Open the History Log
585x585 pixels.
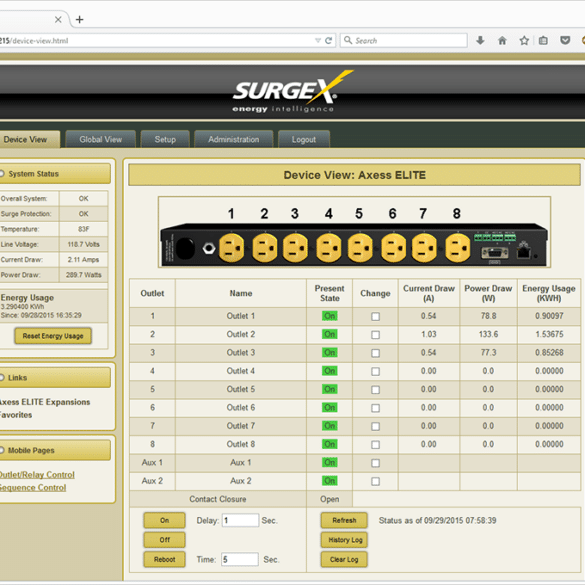pos(344,539)
